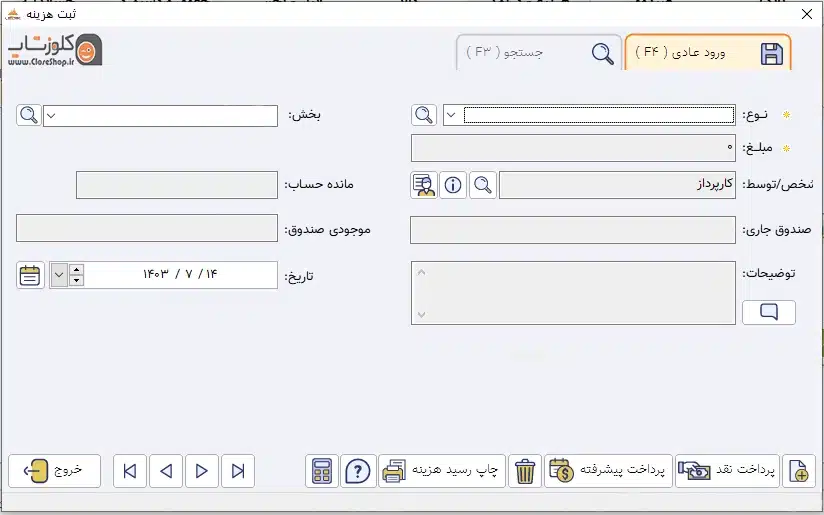Click the صندوق جاری field
The image size is (824, 515).
573,230
